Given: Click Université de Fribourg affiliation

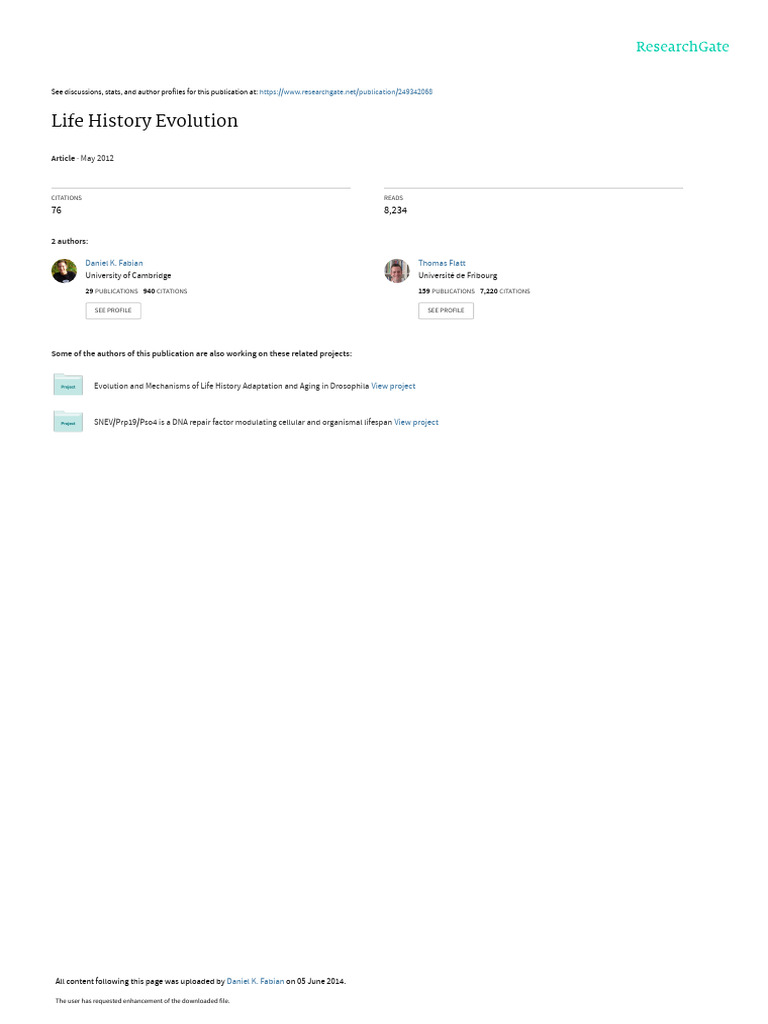Looking at the screenshot, I should pos(457,276).
